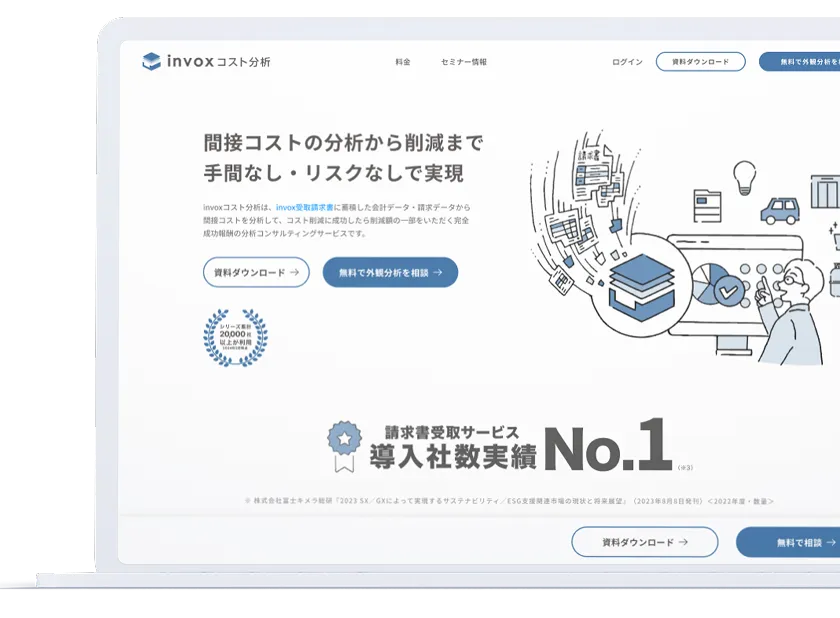Click header 無料で外観分析 button
Image resolution: width=840 pixels, height=618 pixels.
[x=799, y=62]
